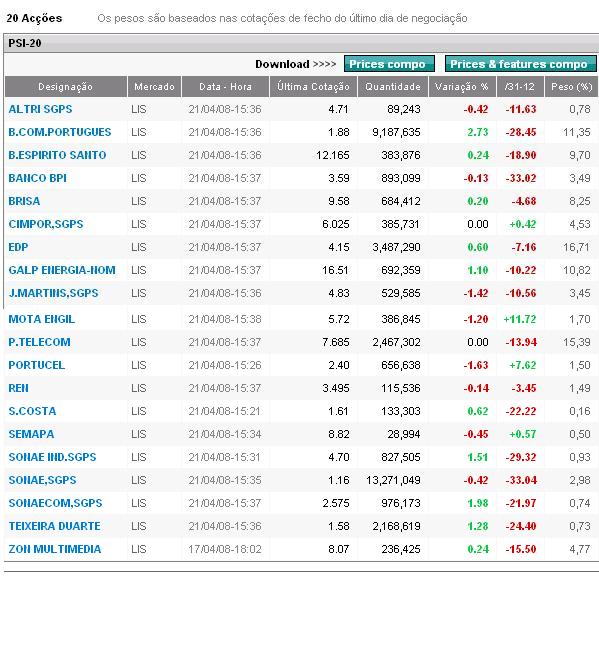Click the quantity 9,187,635
The image size is (599, 667).
click(x=396, y=132)
